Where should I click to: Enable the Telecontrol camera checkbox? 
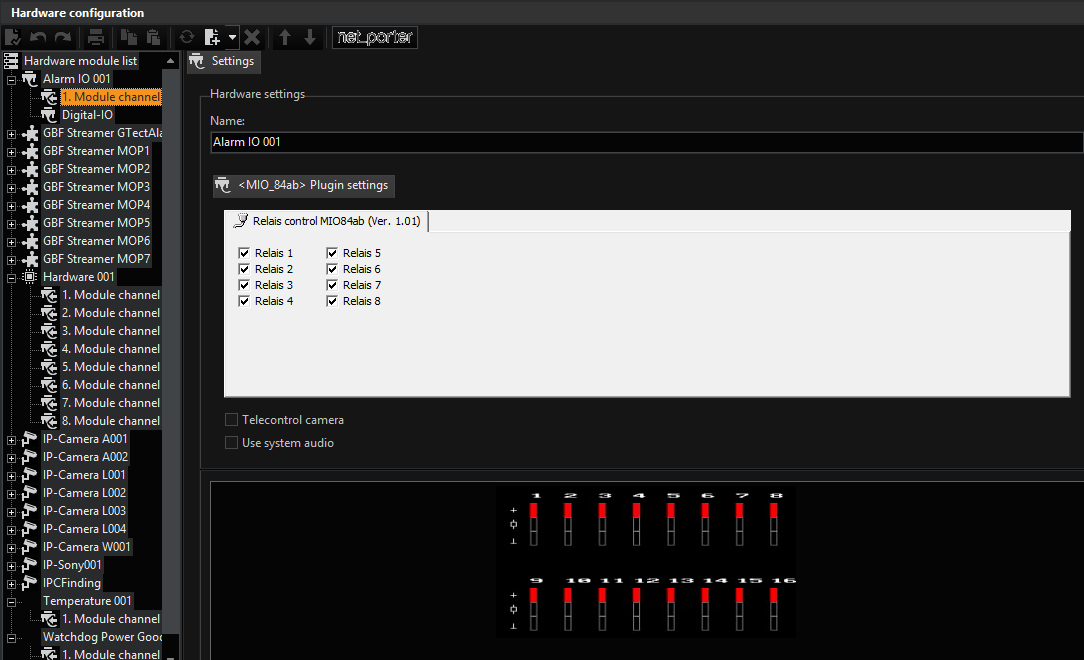232,419
